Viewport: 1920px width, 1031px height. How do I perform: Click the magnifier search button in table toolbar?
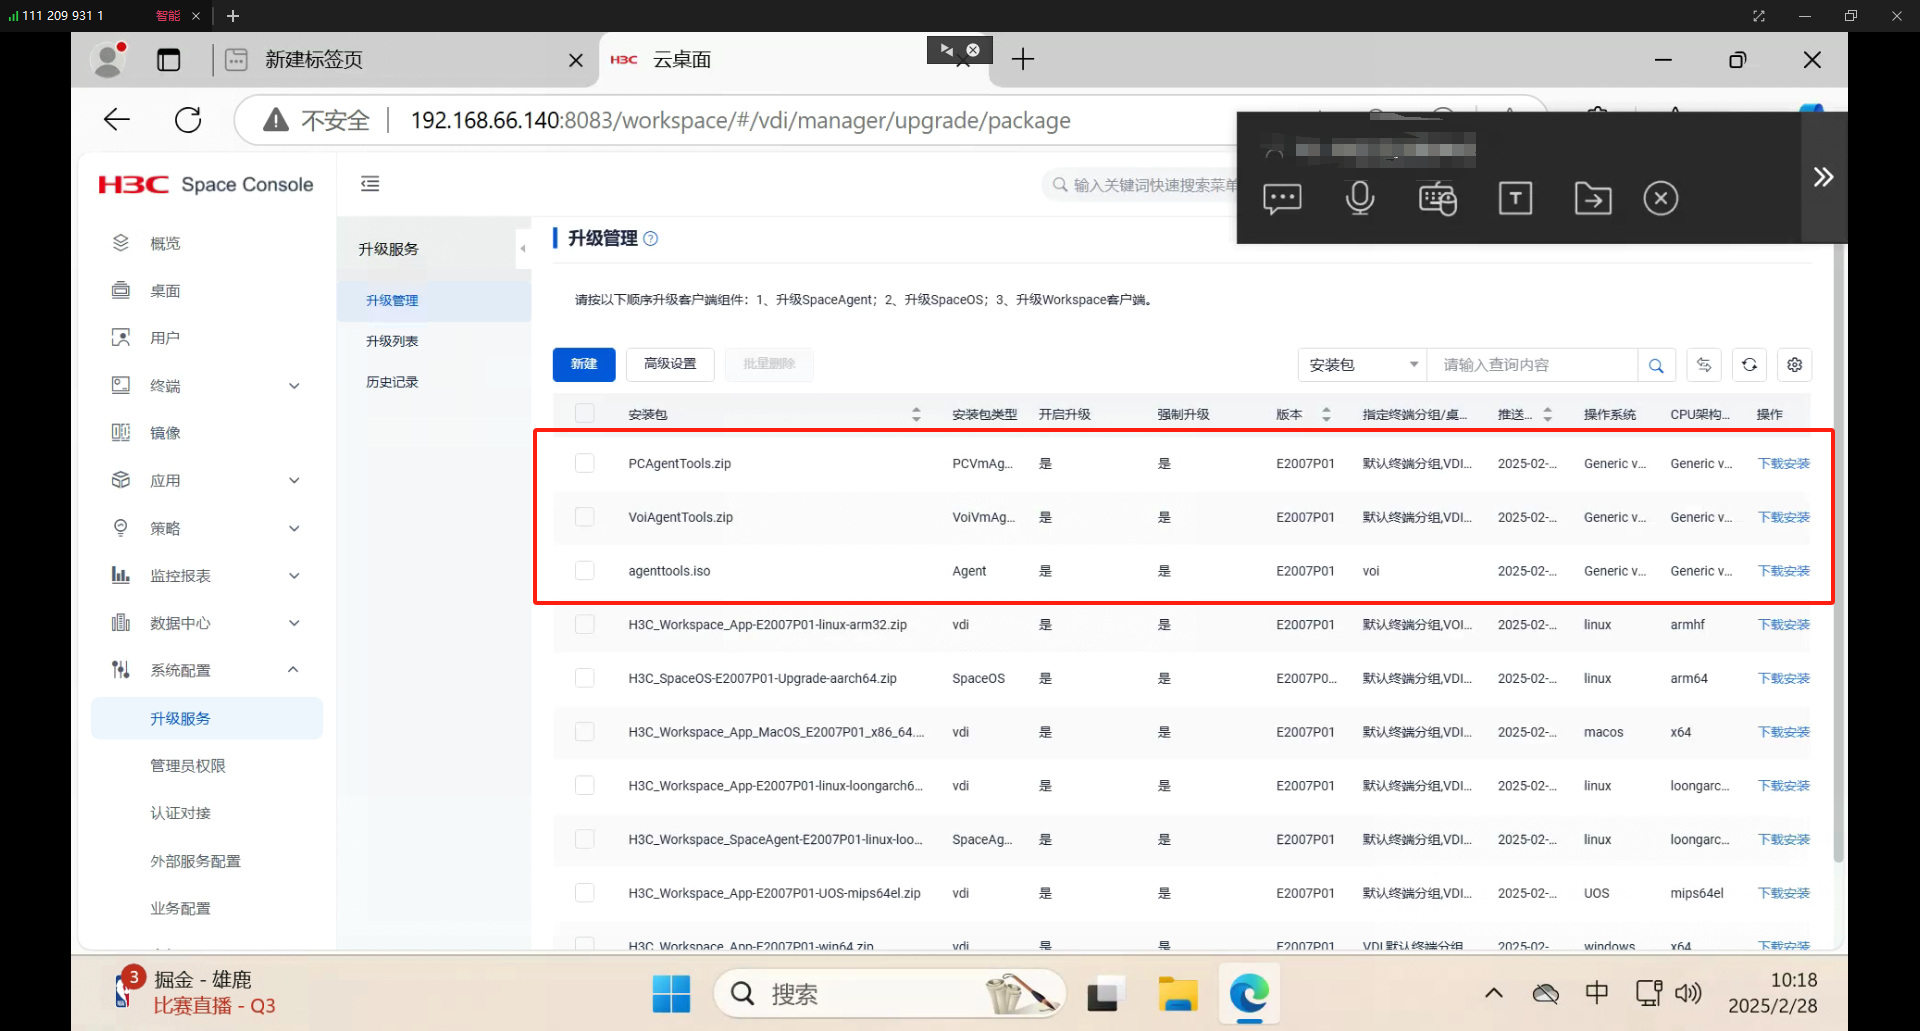point(1656,365)
